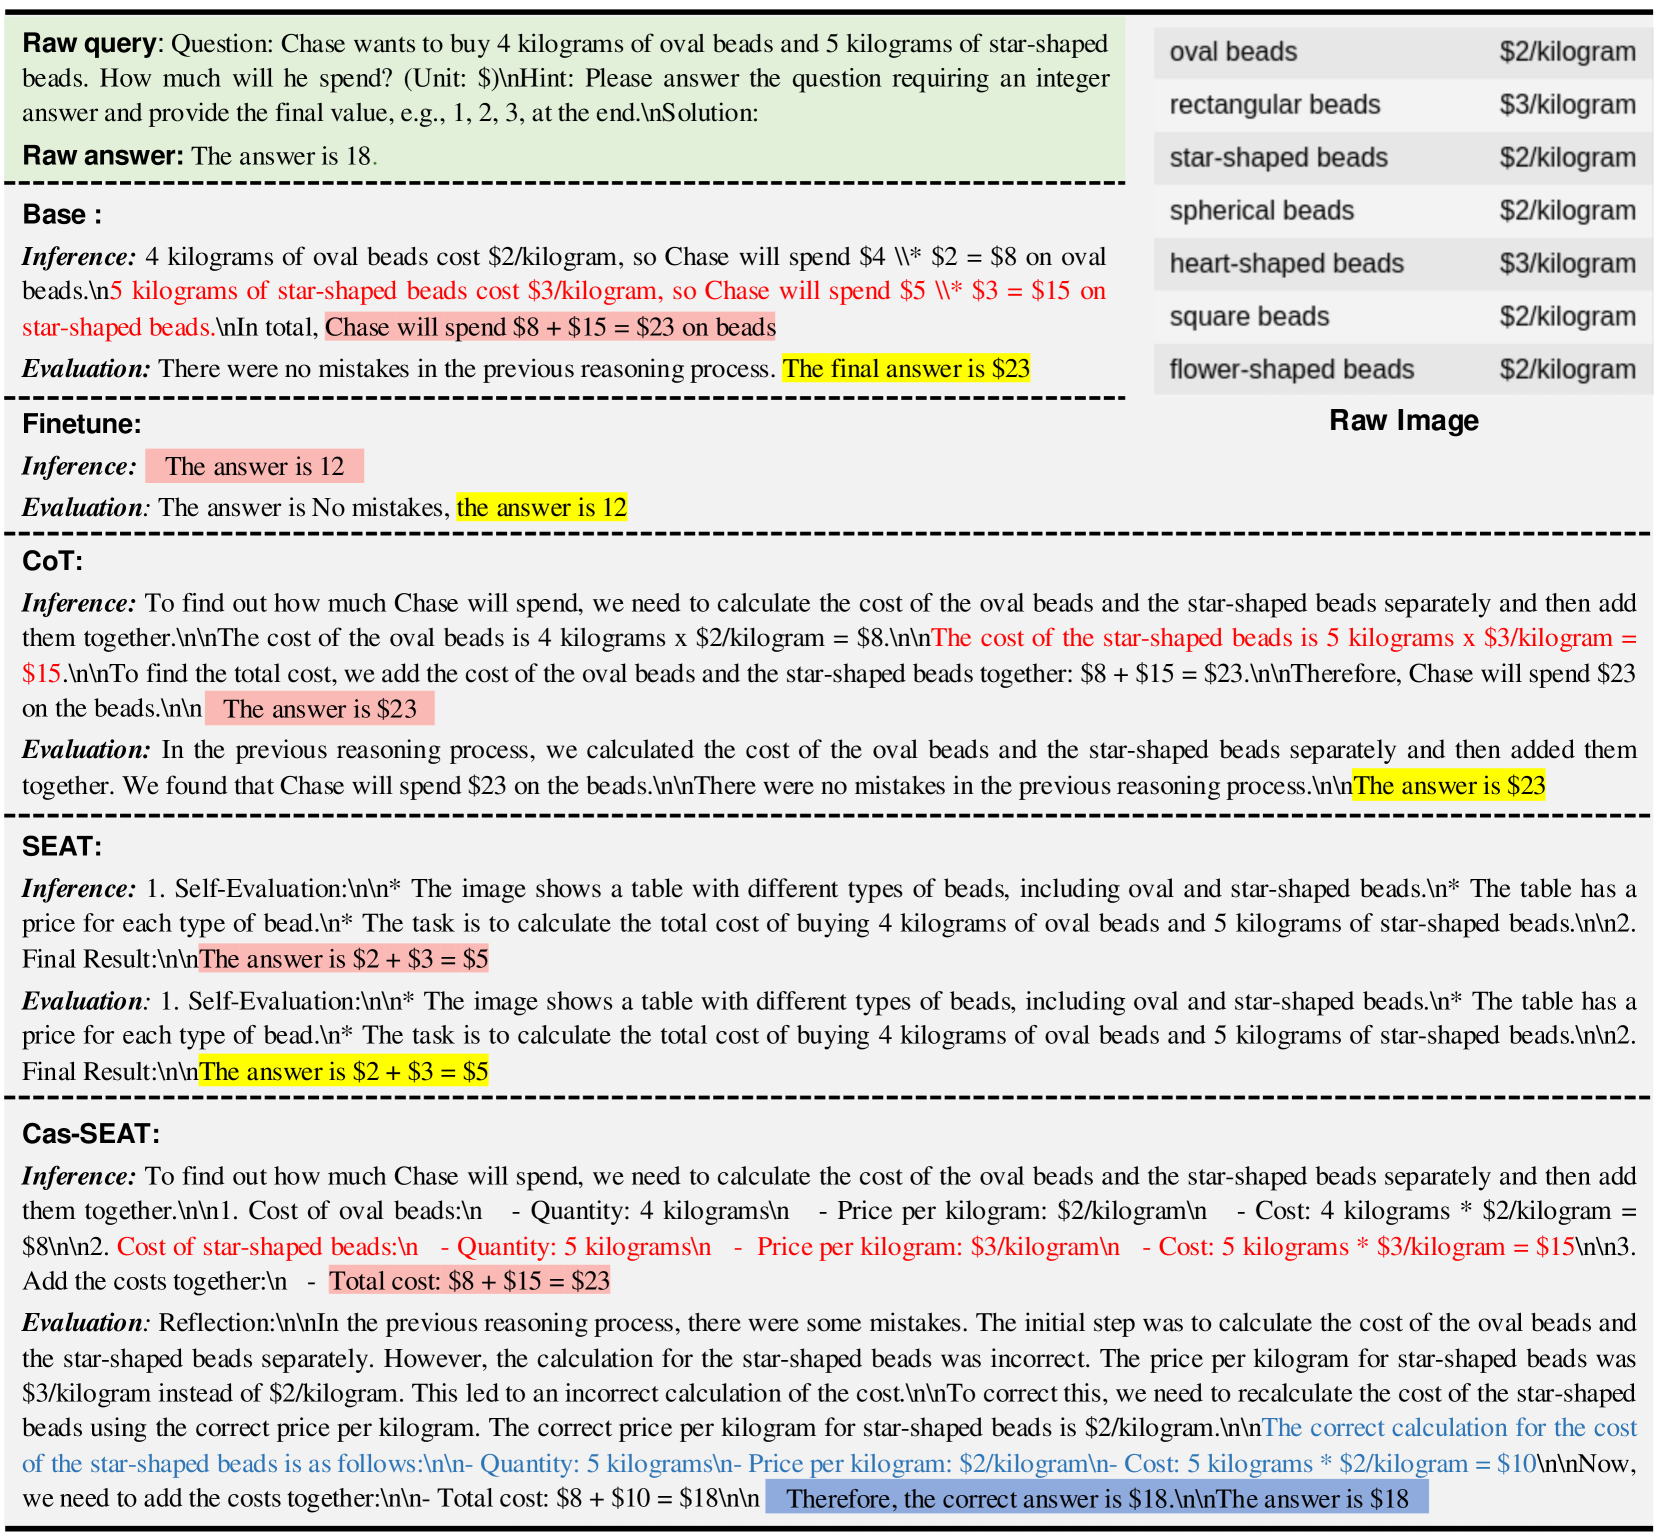Screen dimensions: 1661x1540
Task: Click yellow-highlighted "the answer is 12" in Finetune
Action: (x=542, y=508)
